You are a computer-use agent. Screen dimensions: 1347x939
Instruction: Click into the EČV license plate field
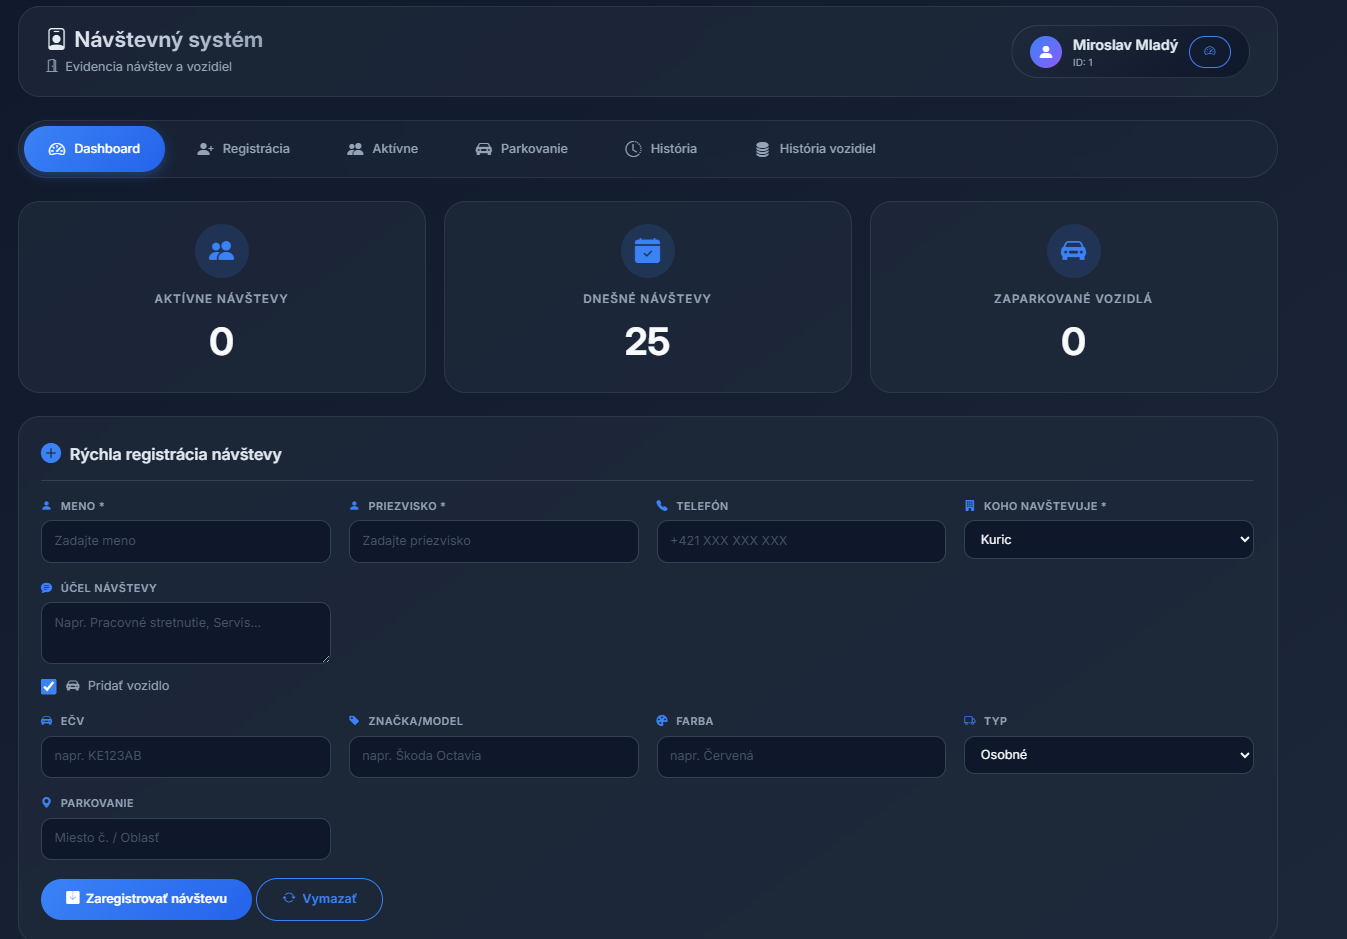[186, 757]
